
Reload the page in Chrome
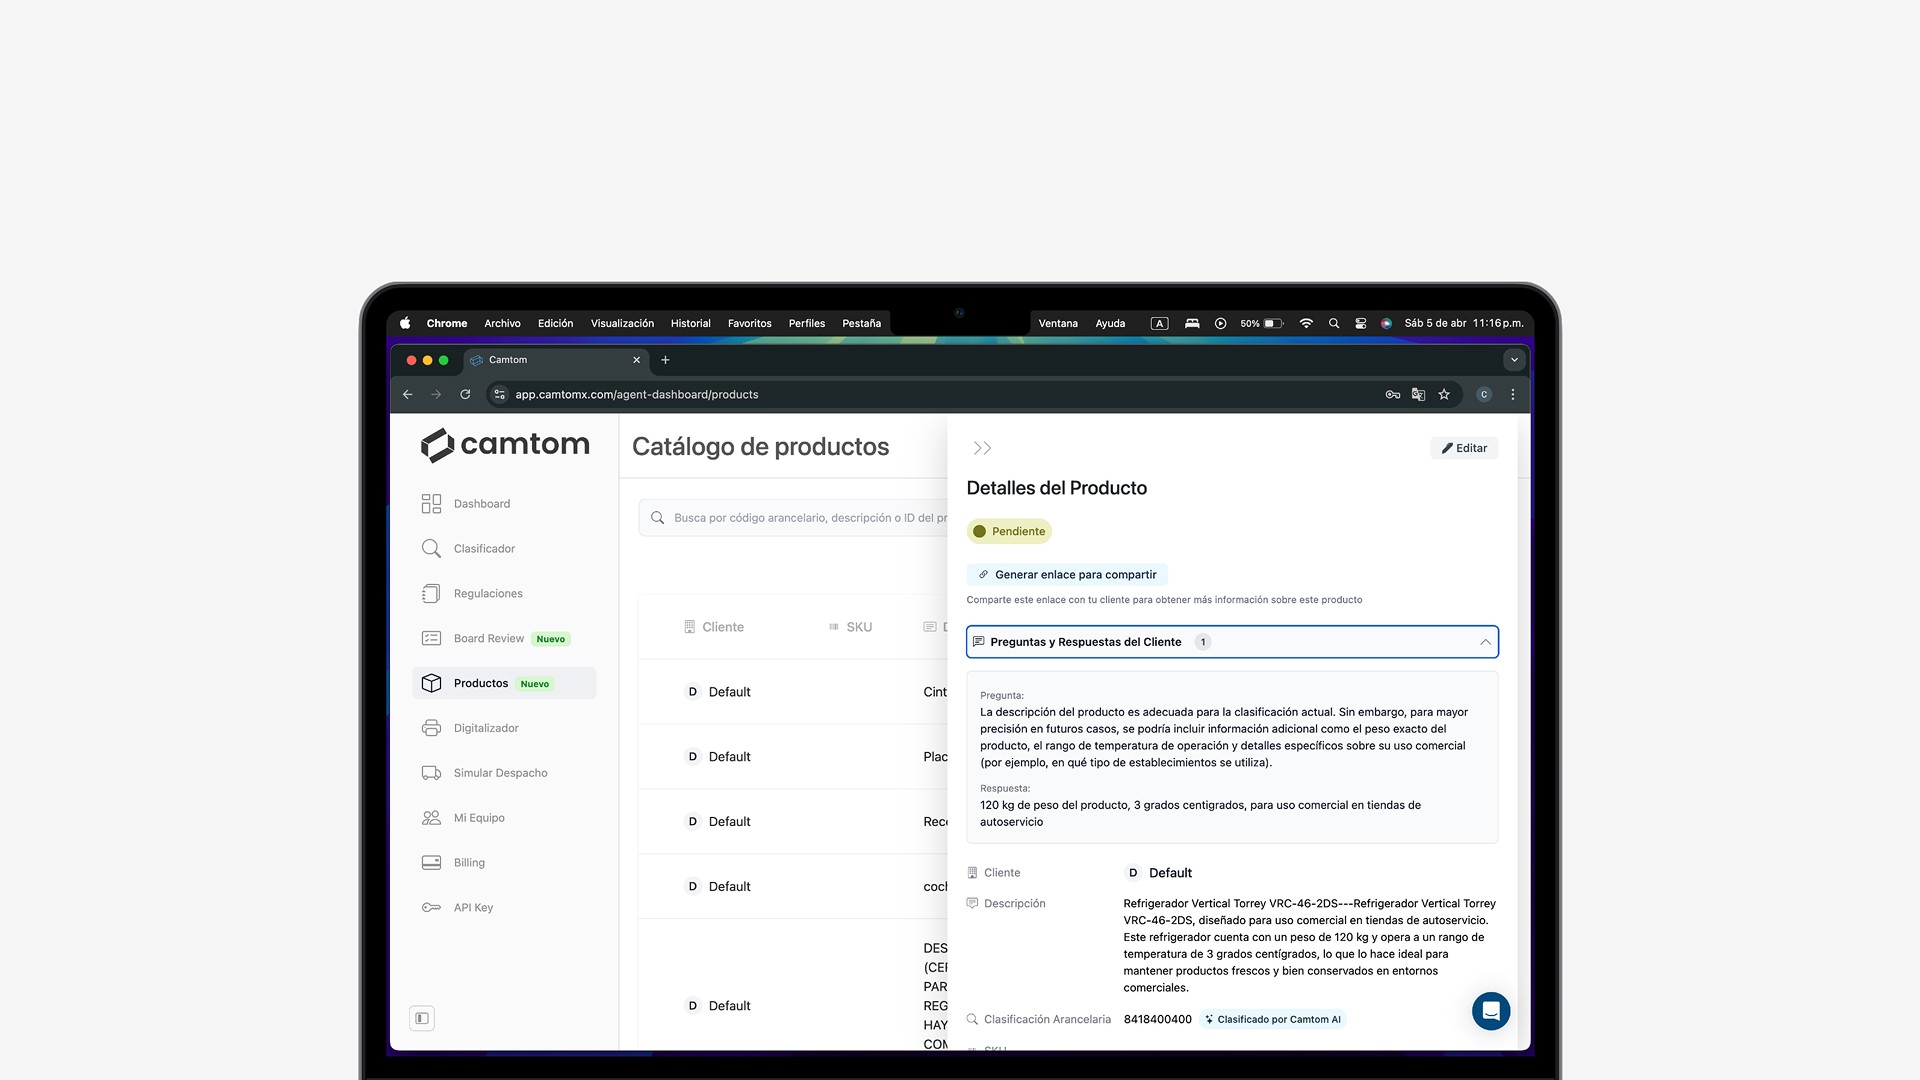point(465,395)
